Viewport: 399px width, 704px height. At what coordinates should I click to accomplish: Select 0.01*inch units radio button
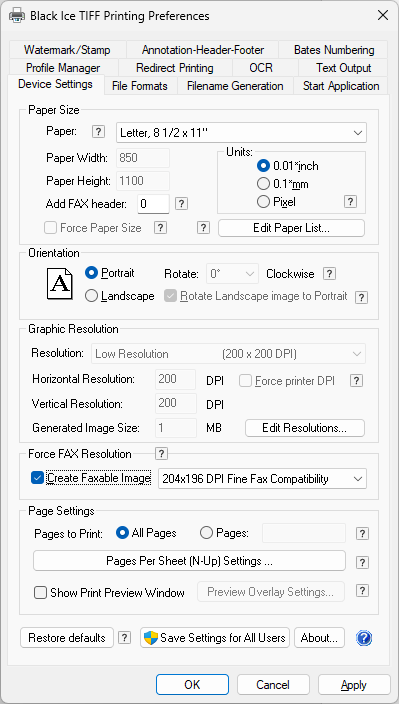pyautogui.click(x=263, y=166)
